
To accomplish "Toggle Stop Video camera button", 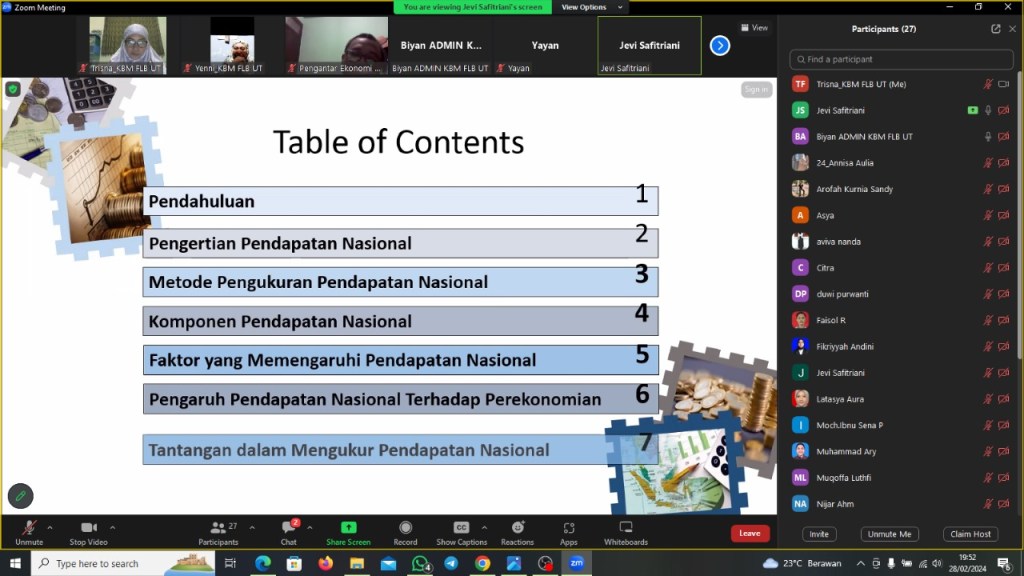I will click(x=90, y=531).
